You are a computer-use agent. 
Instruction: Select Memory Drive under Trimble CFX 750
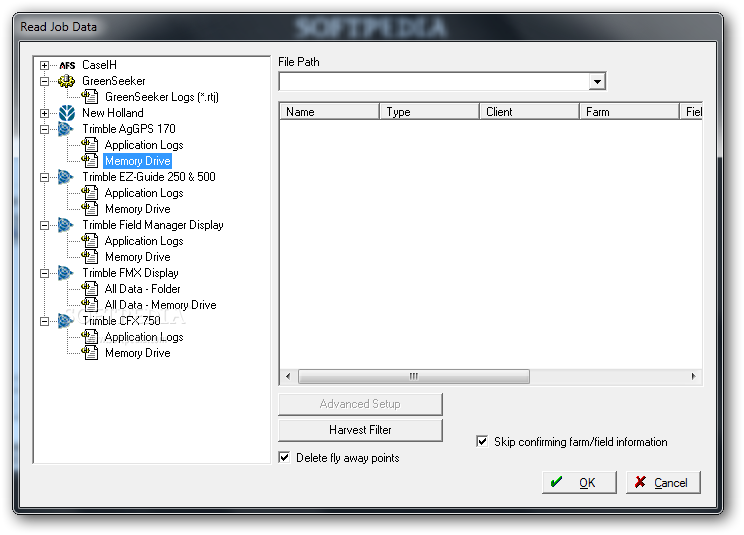coord(138,353)
